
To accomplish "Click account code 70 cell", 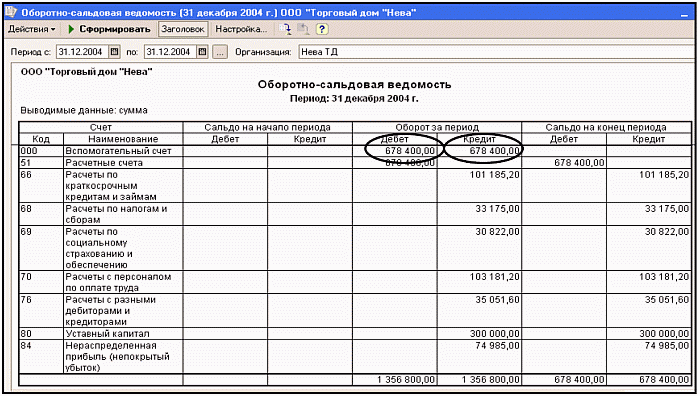I will click(x=42, y=282).
